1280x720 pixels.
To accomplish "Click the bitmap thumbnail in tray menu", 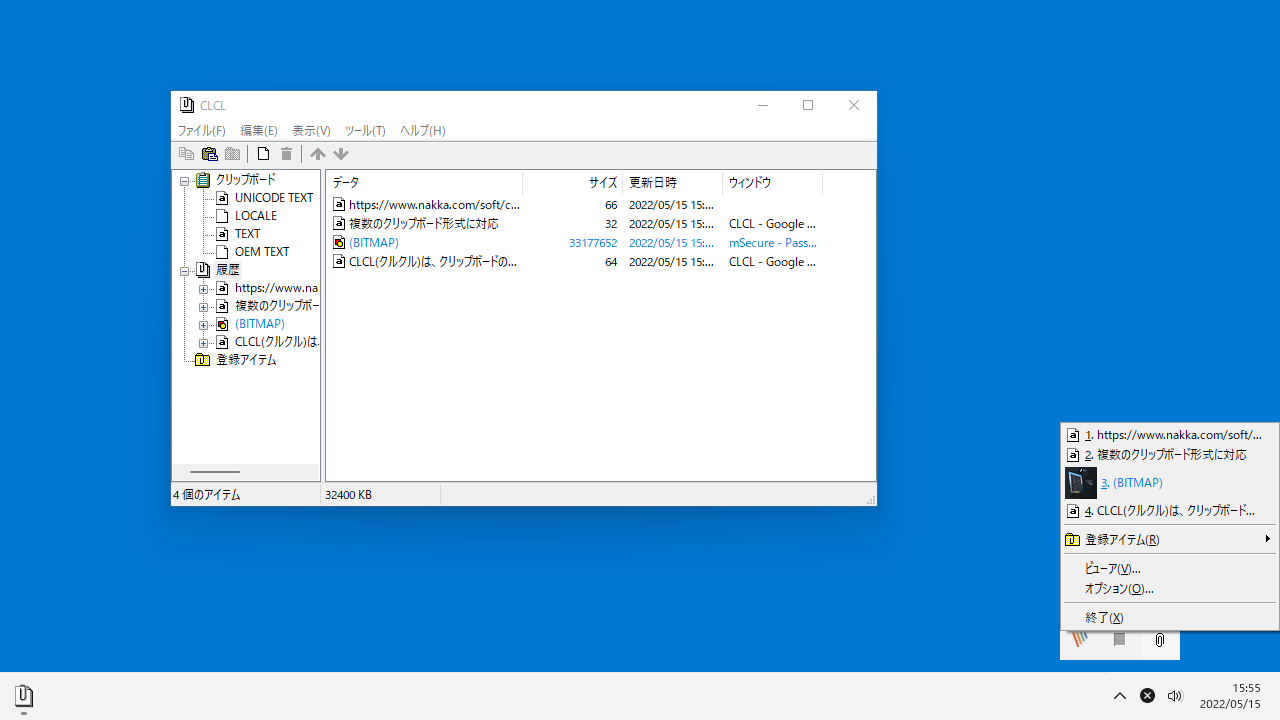I will [x=1081, y=483].
